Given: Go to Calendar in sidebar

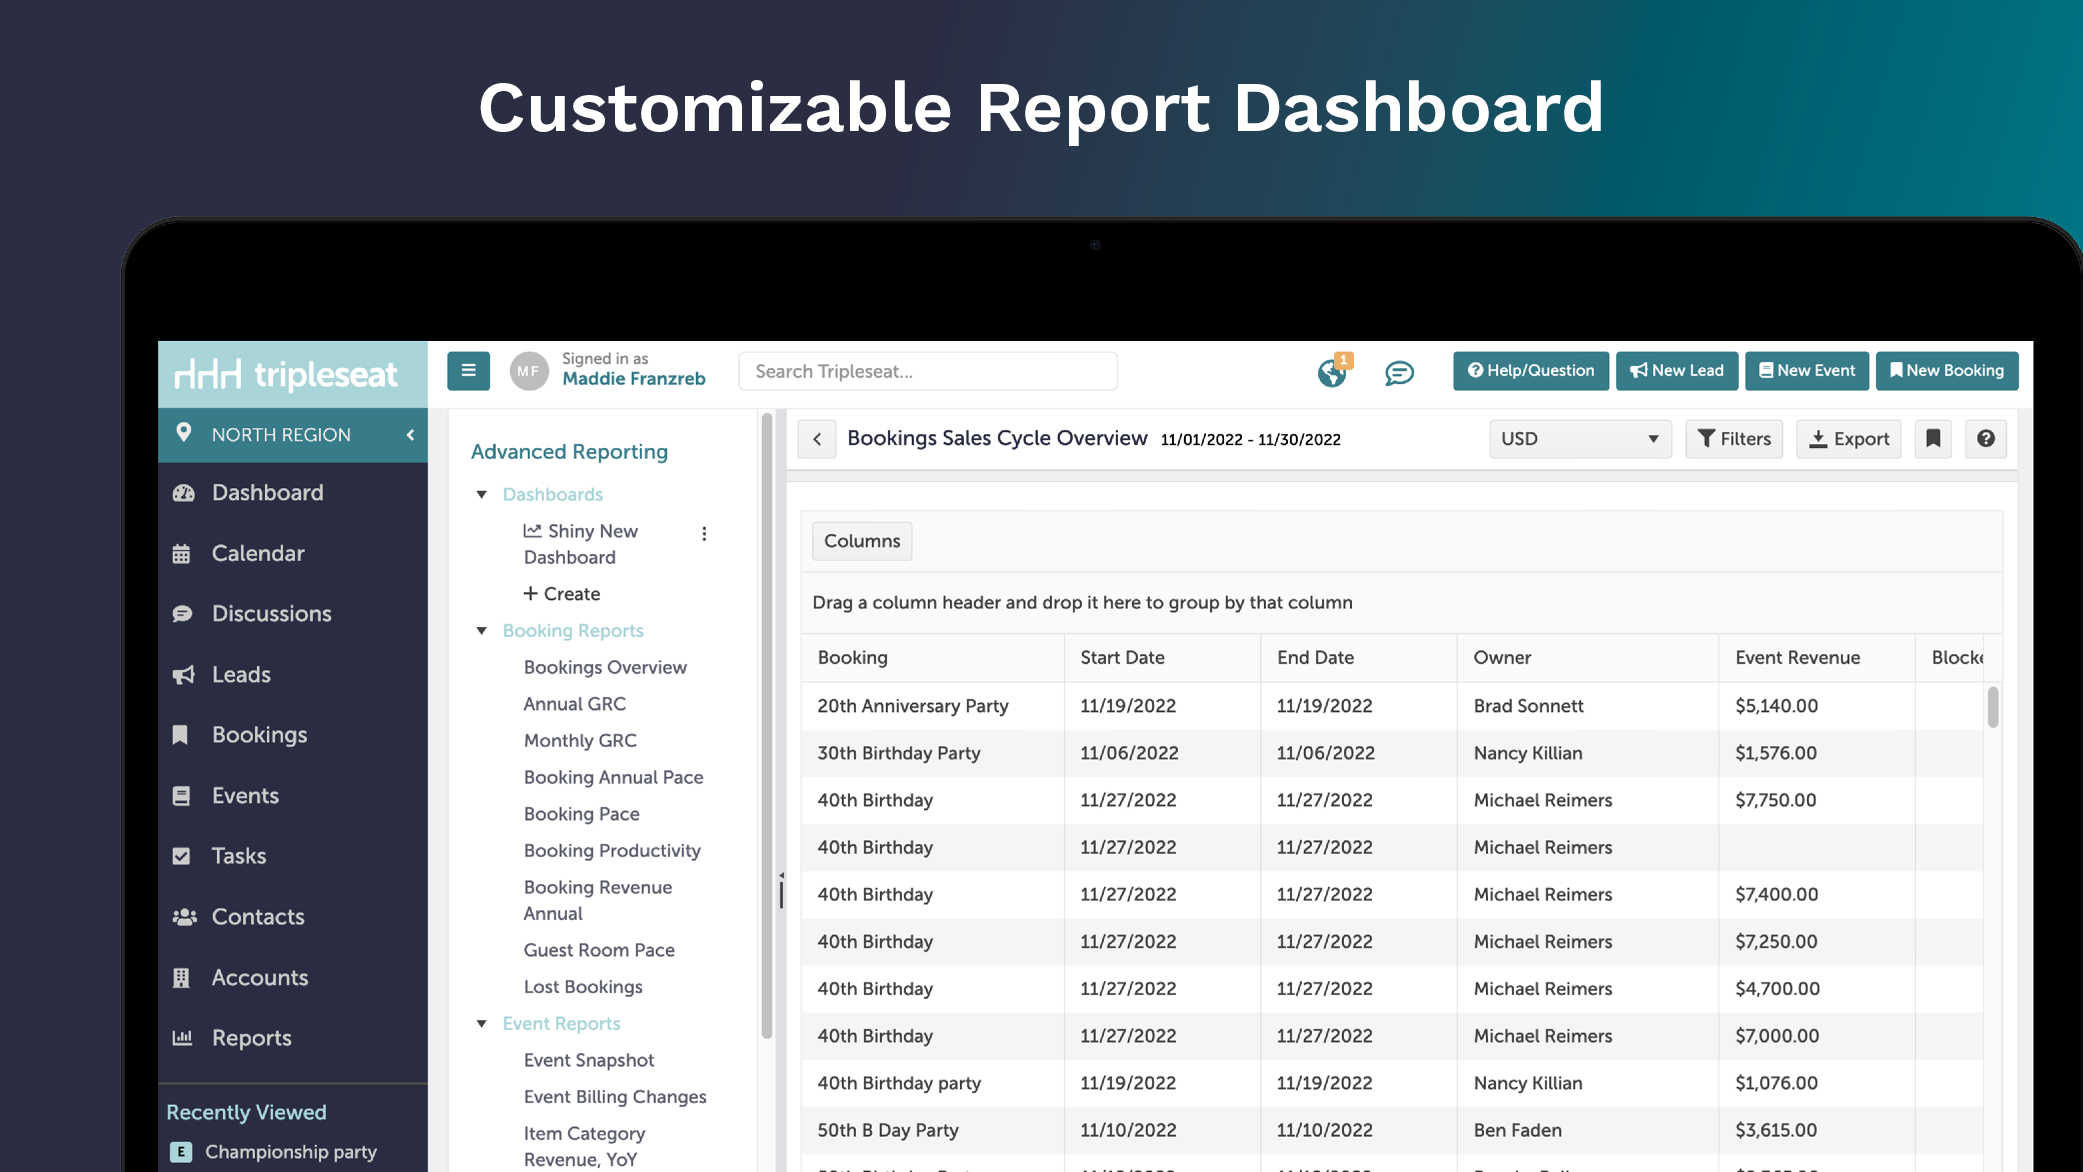Looking at the screenshot, I should [x=257, y=553].
